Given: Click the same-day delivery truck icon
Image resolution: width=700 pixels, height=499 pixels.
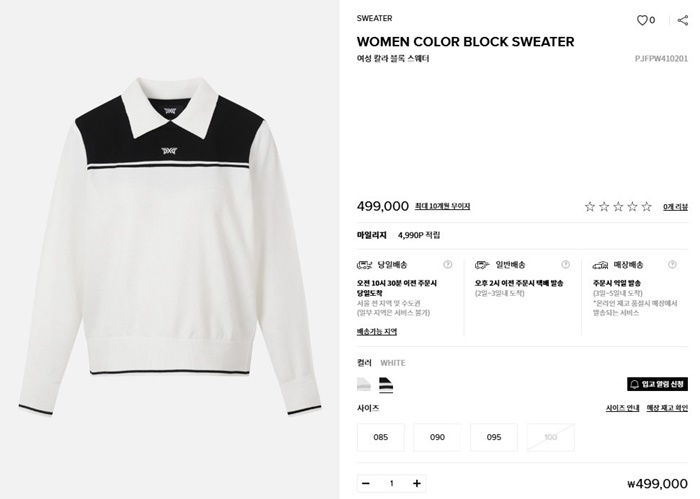Looking at the screenshot, I should (365, 265).
